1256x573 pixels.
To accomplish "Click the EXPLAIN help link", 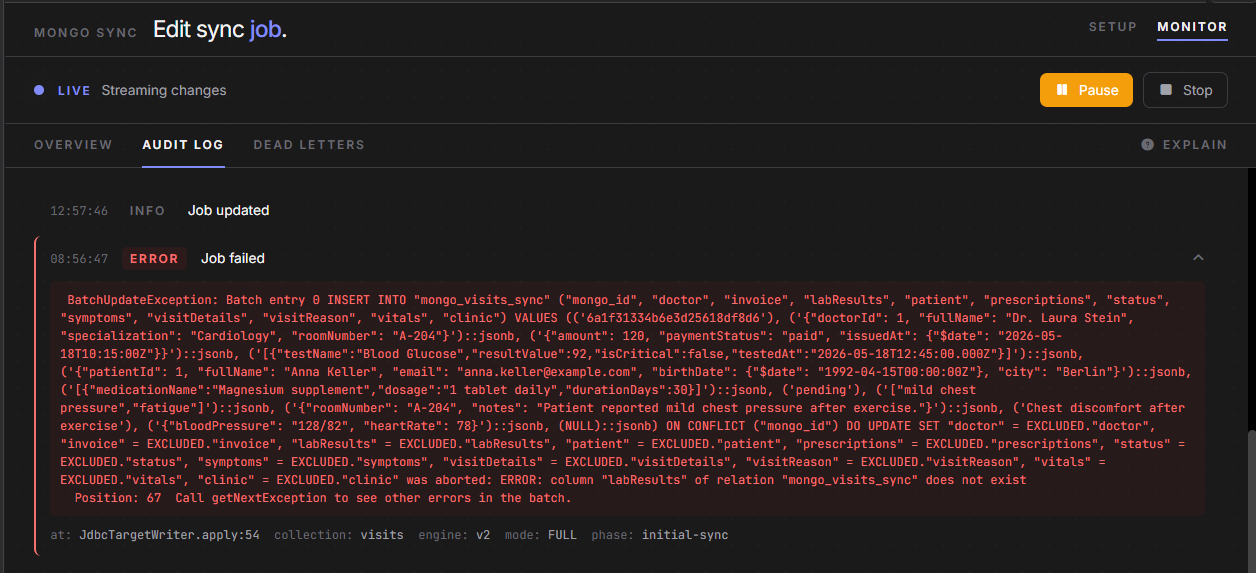I will (x=1184, y=145).
